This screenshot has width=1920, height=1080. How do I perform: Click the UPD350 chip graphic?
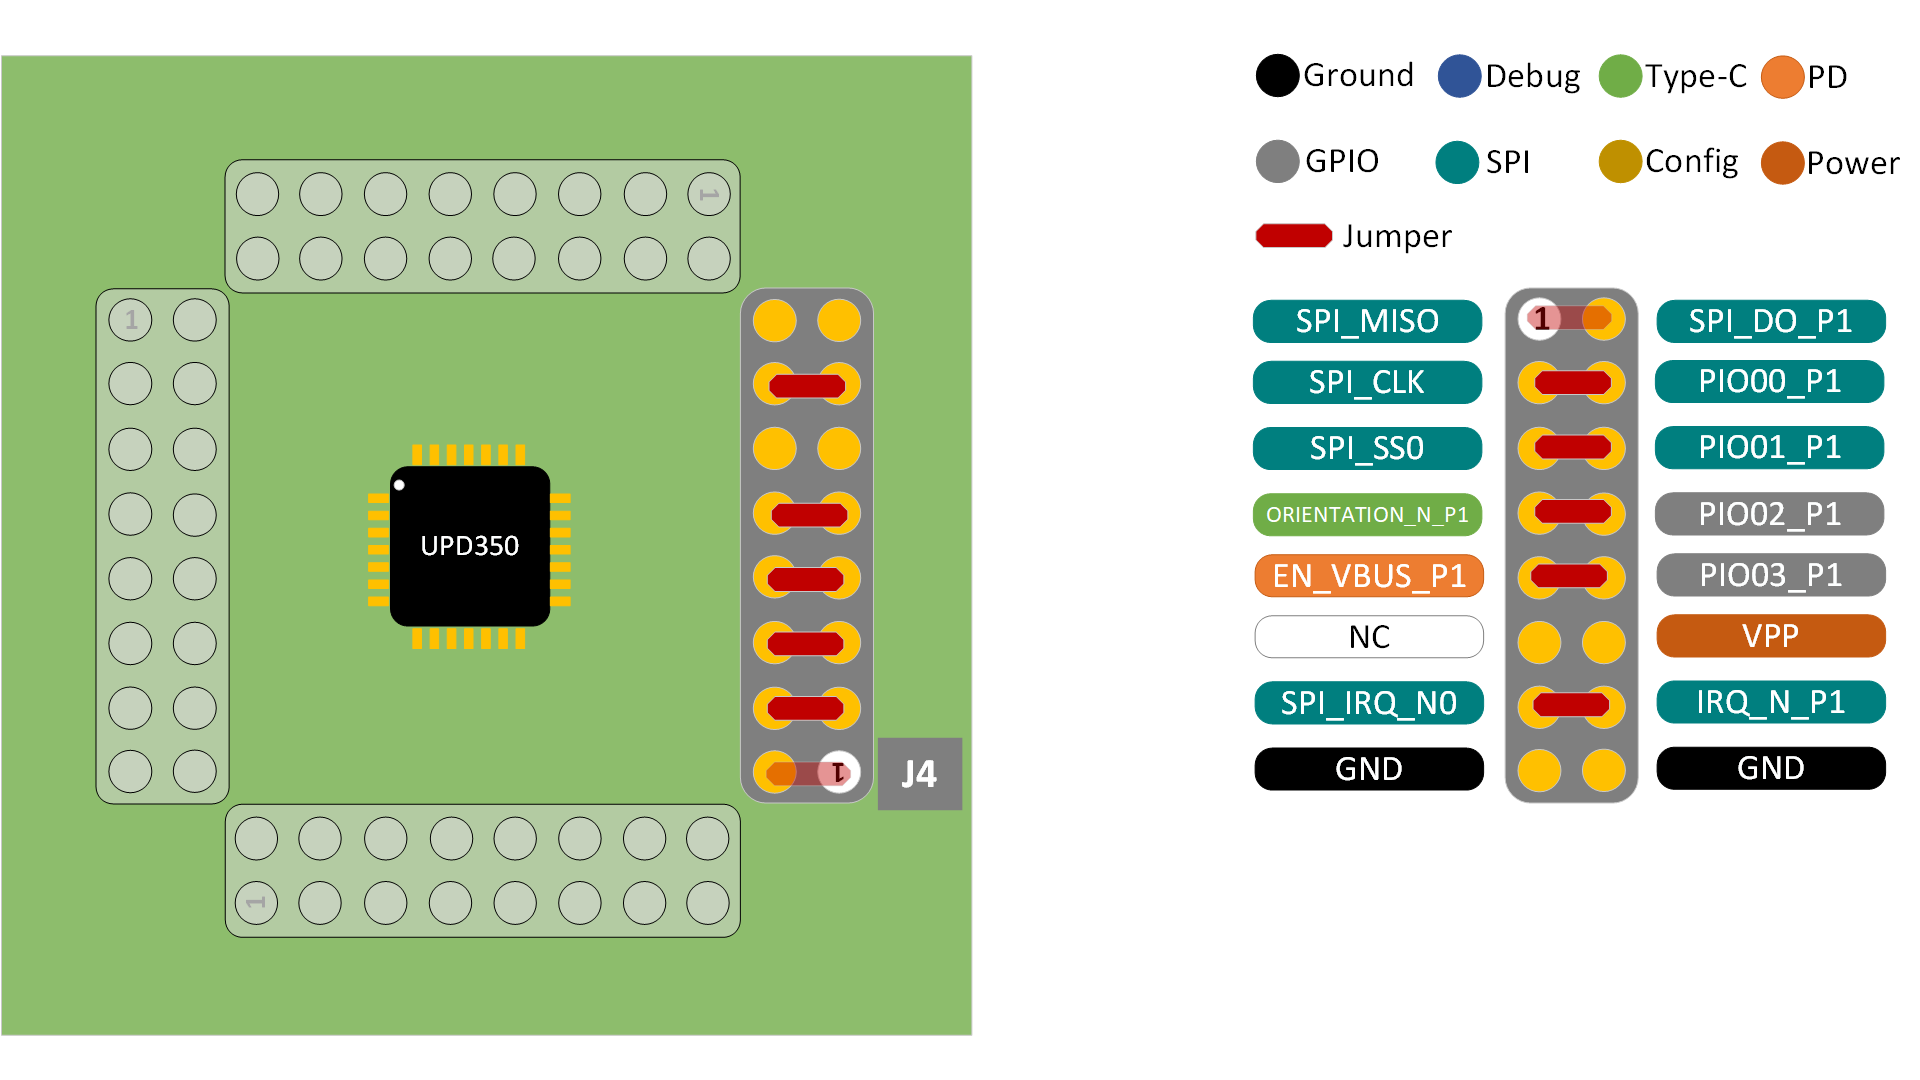click(470, 545)
